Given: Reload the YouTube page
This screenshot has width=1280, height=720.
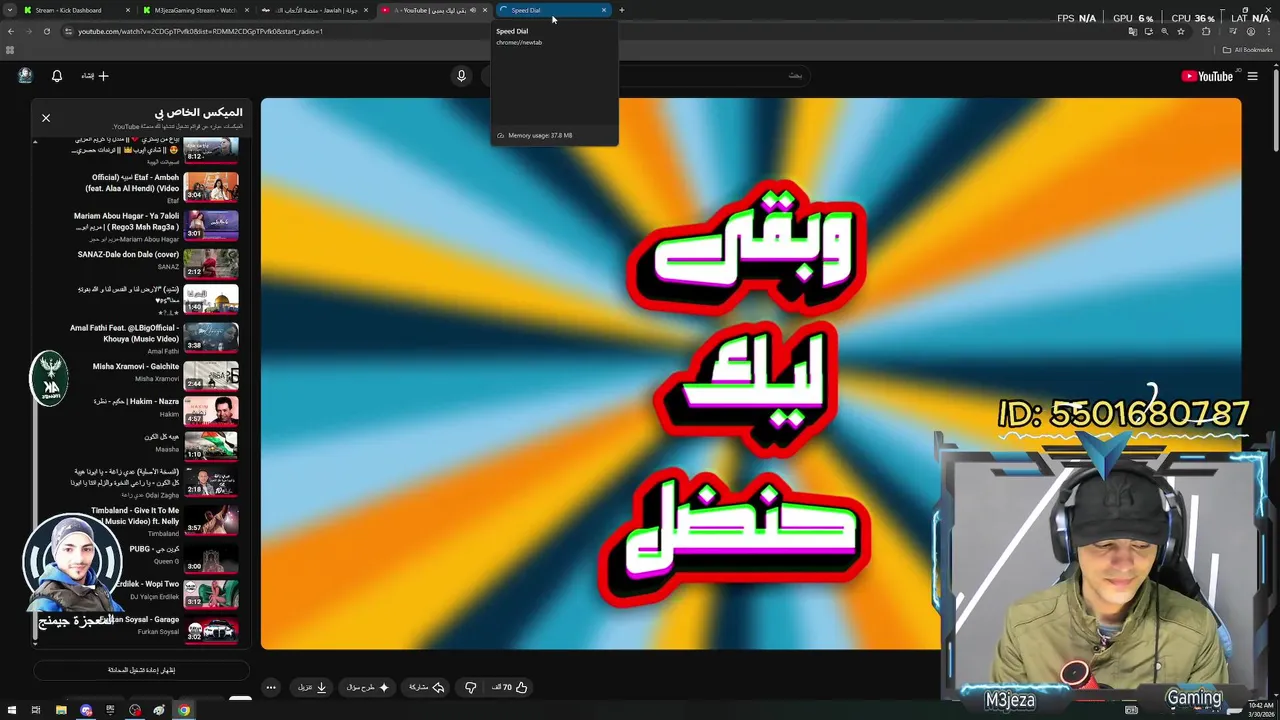Looking at the screenshot, I should [46, 31].
